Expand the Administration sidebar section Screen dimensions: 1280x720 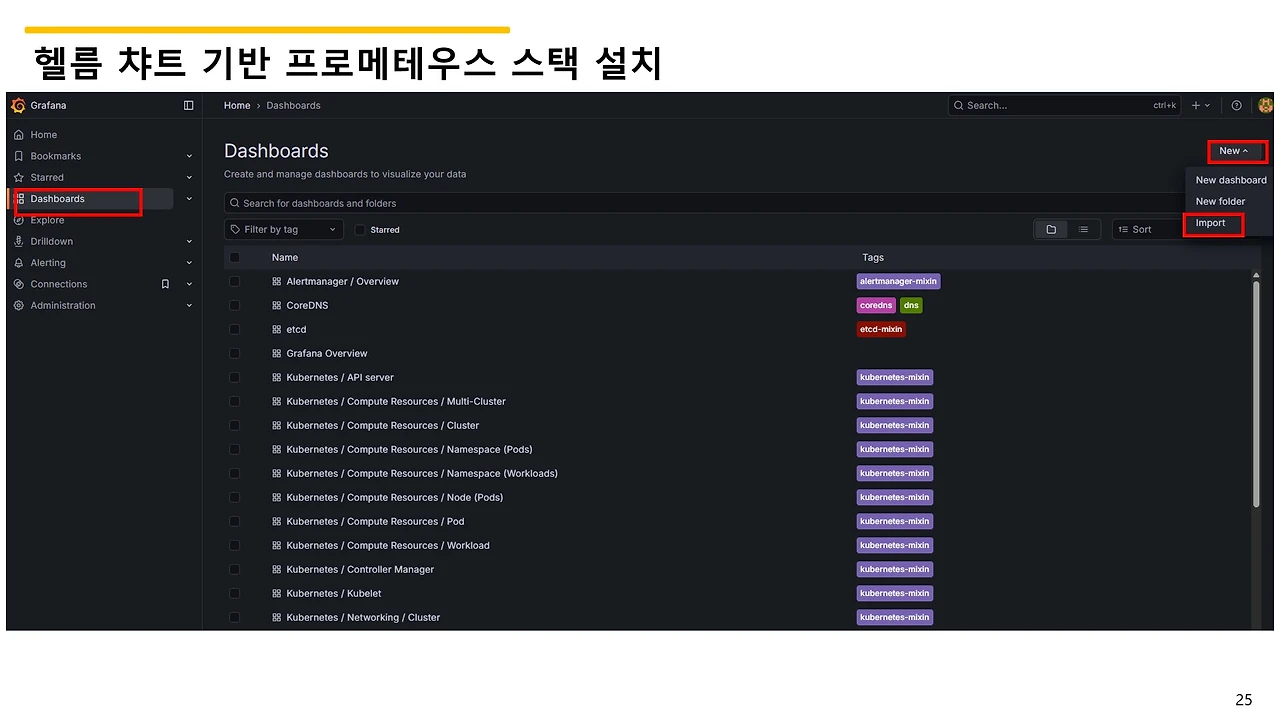(x=62, y=305)
